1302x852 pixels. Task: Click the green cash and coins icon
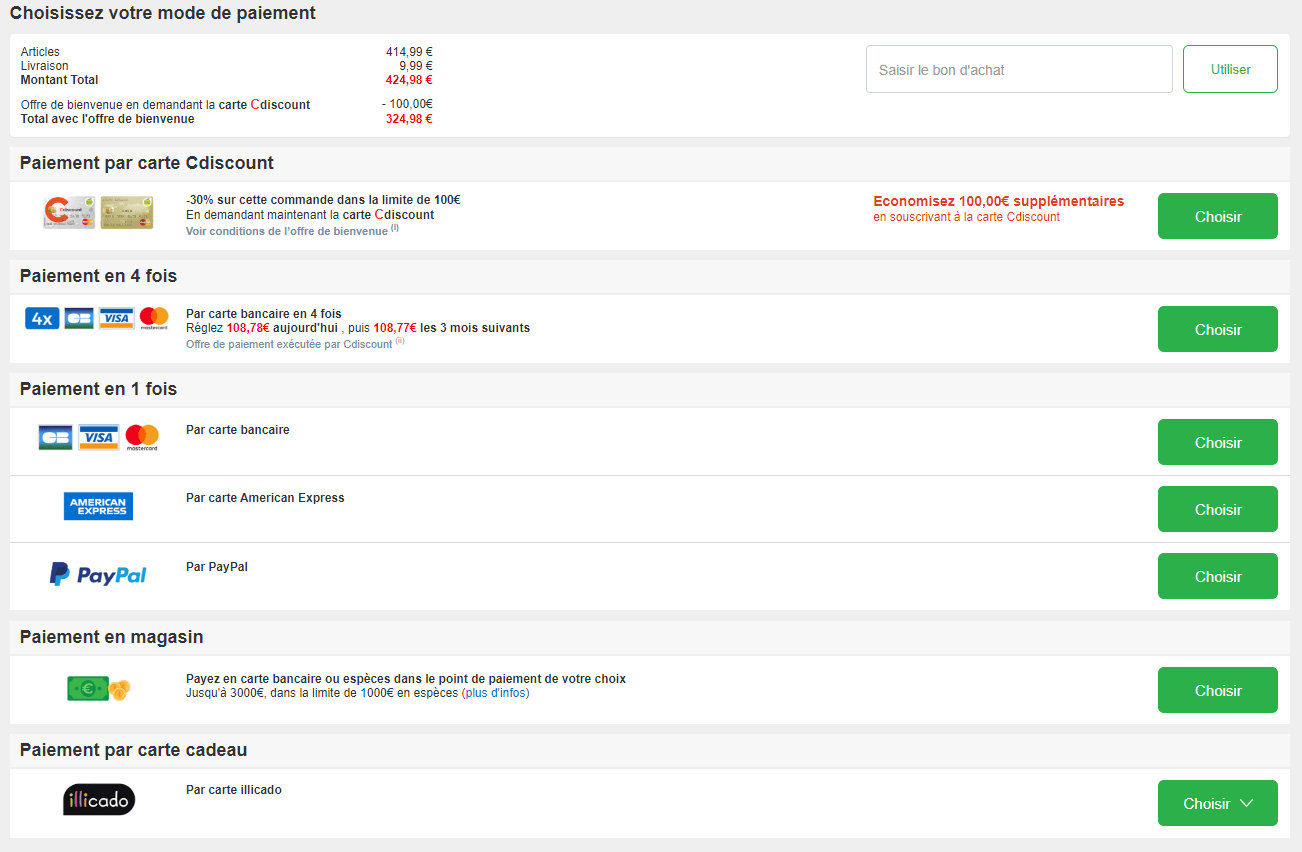click(x=99, y=689)
